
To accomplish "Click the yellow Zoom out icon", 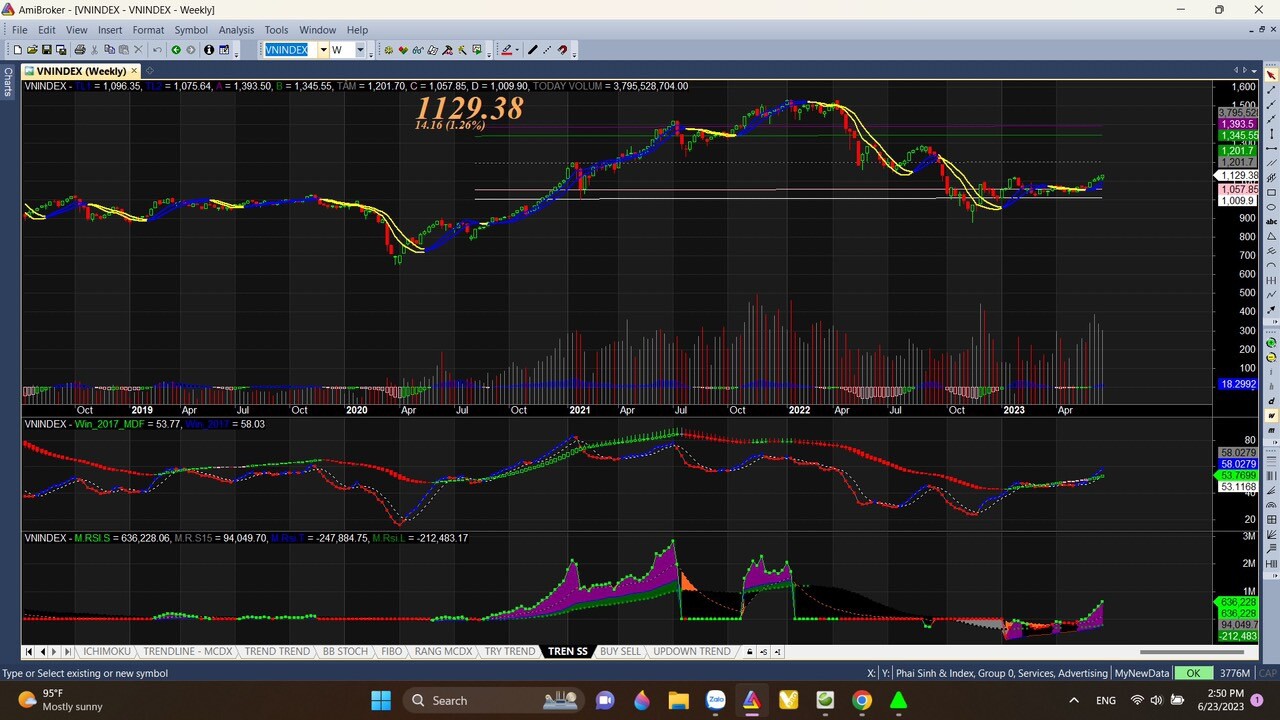I will (1271, 357).
